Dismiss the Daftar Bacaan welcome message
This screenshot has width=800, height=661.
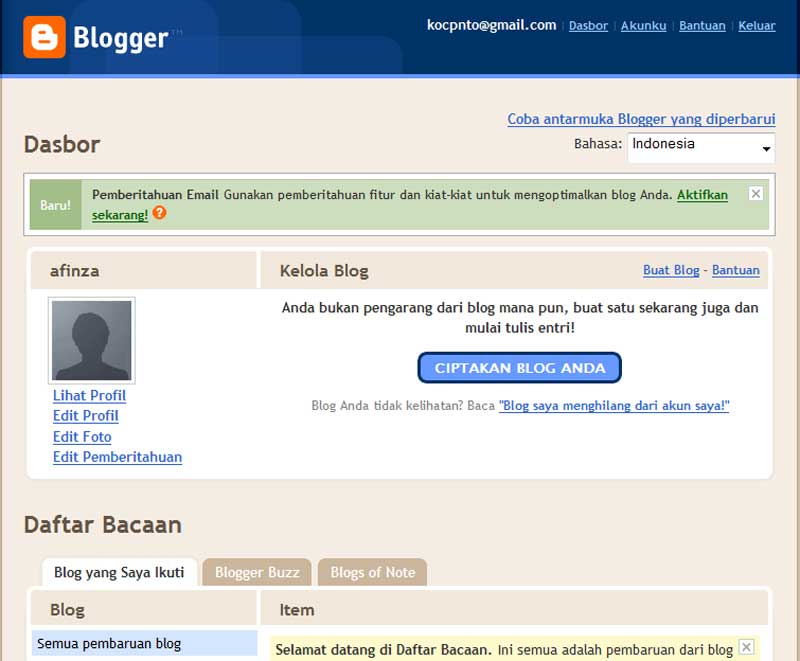point(746,647)
